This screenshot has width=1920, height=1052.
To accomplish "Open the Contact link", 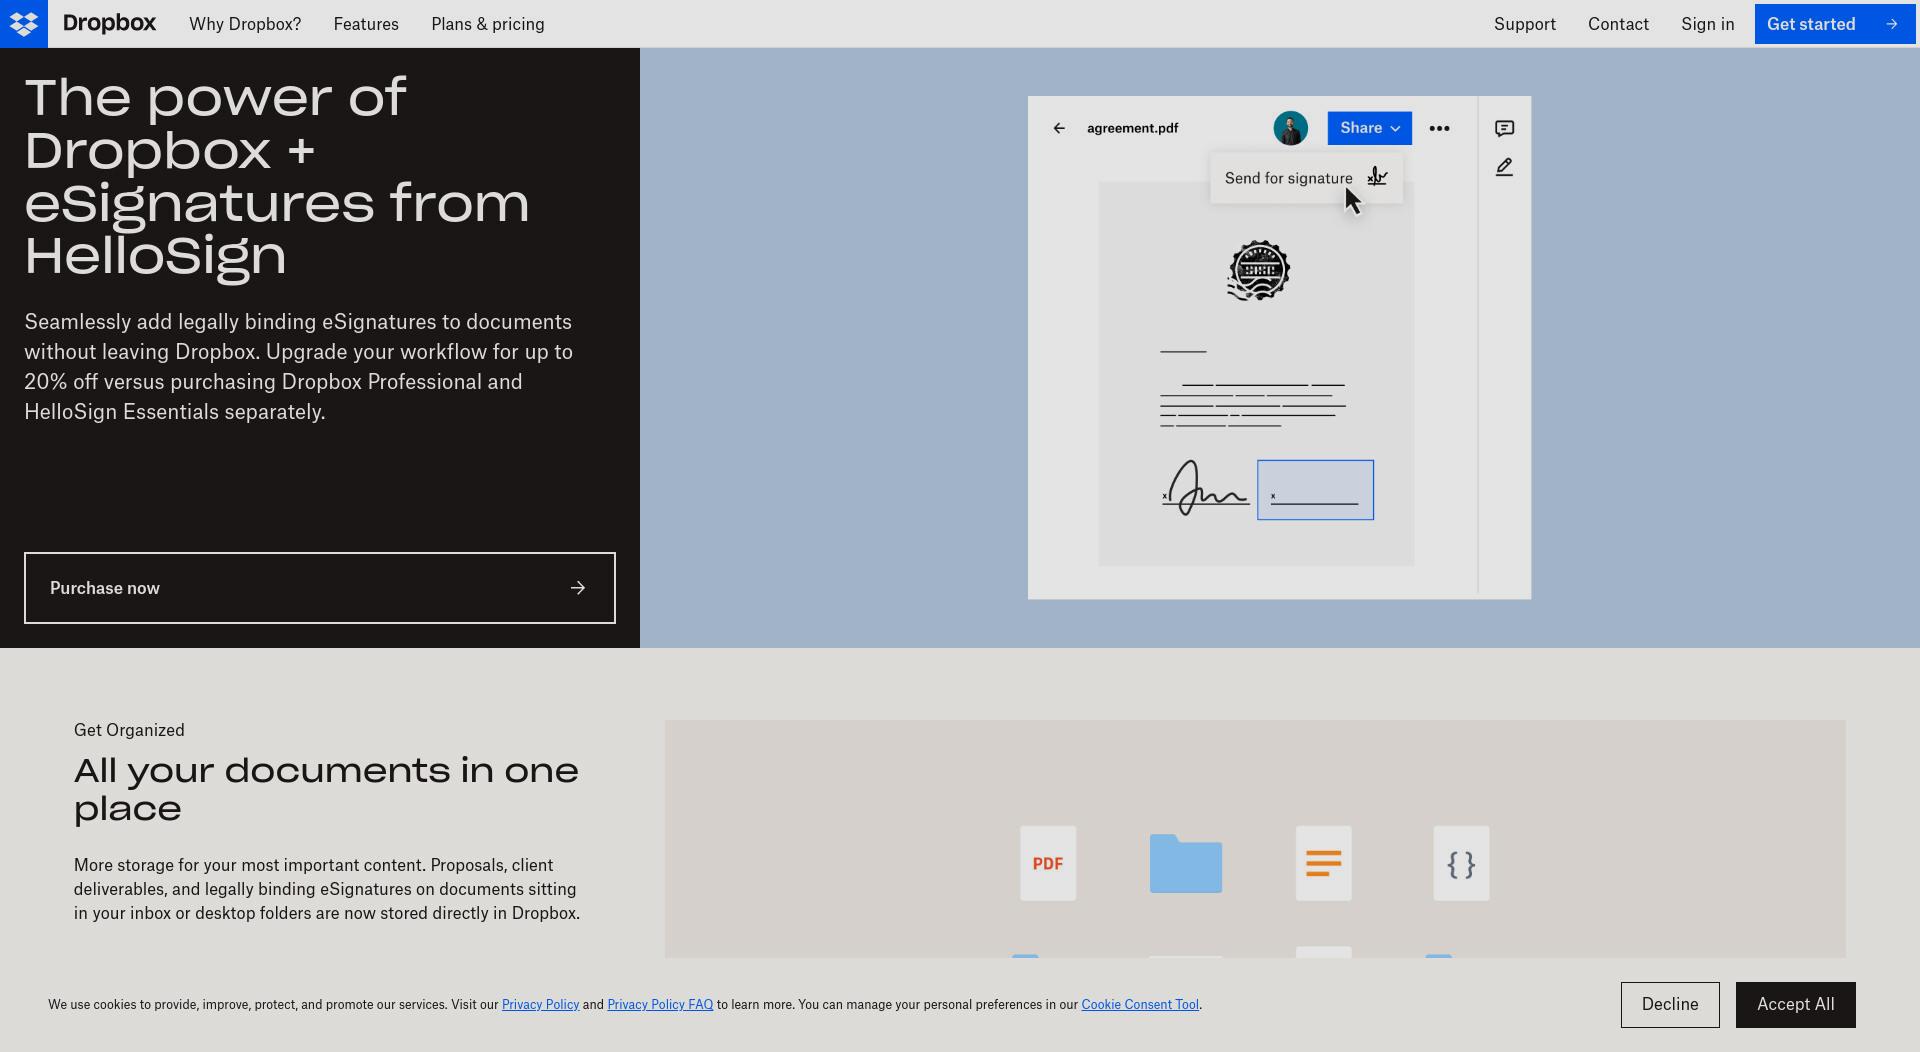I will click(1618, 24).
